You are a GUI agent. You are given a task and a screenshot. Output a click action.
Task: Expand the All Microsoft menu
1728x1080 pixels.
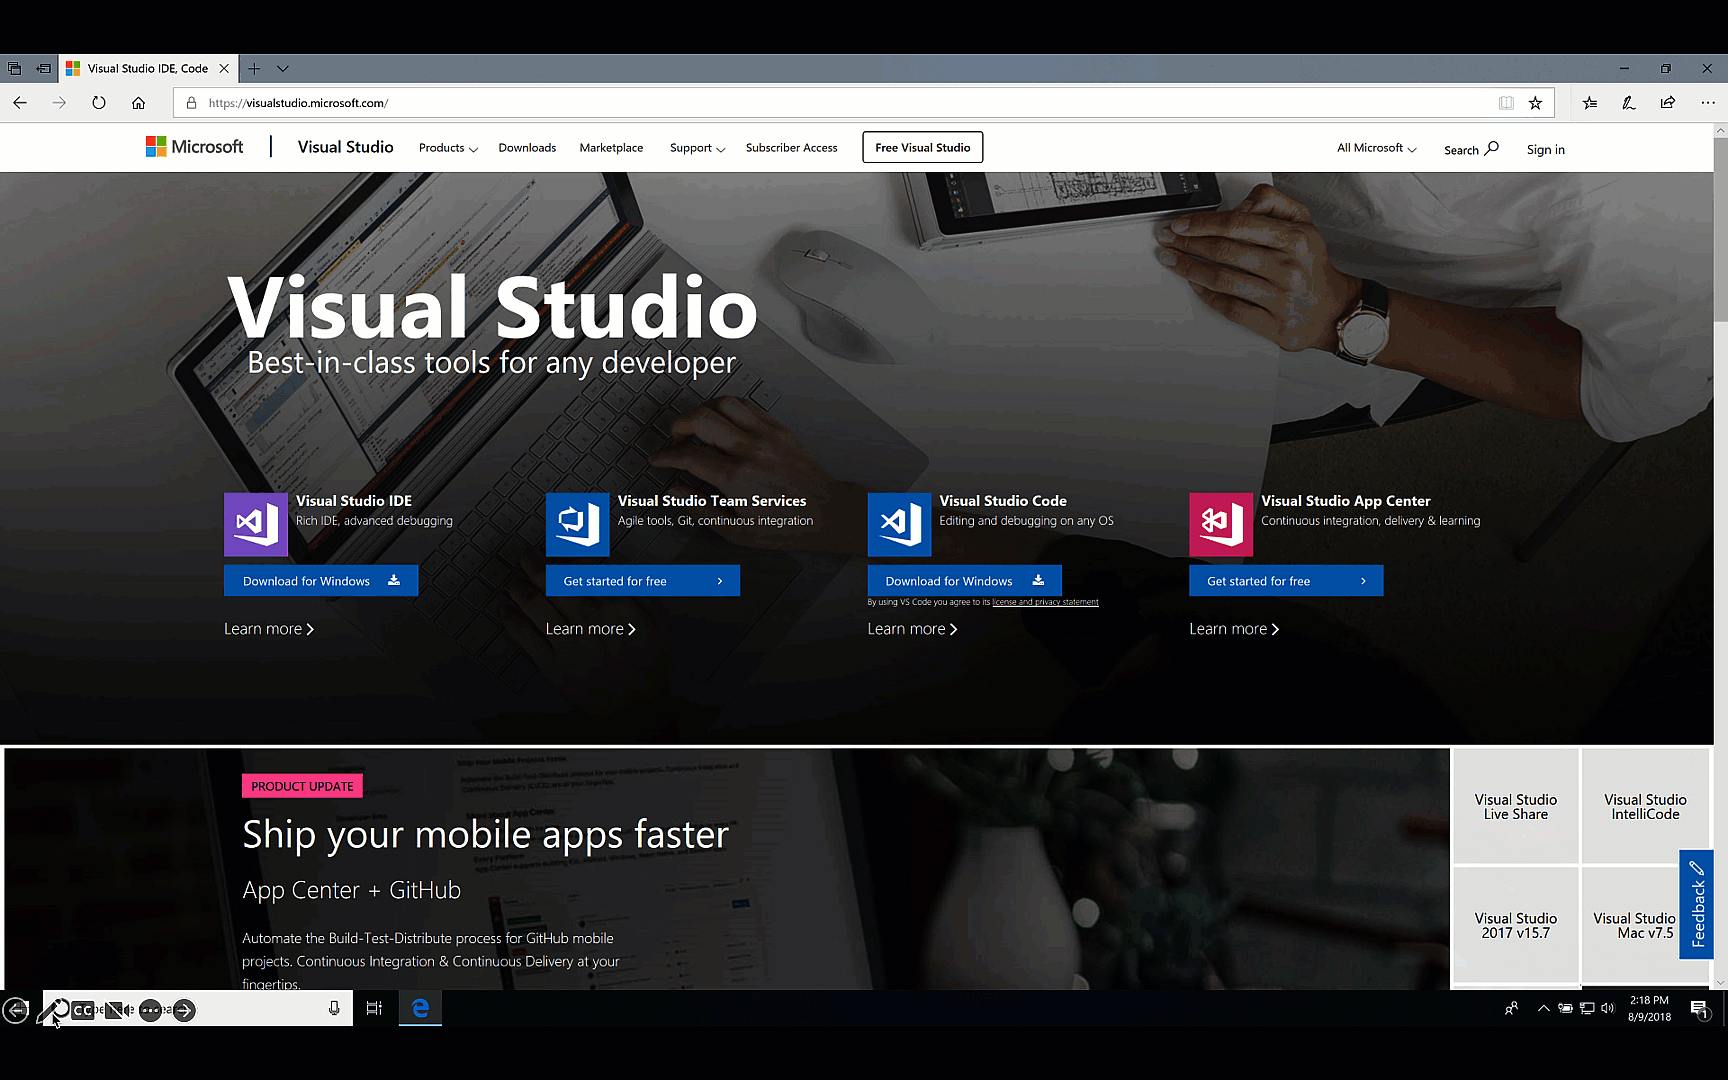tap(1376, 148)
